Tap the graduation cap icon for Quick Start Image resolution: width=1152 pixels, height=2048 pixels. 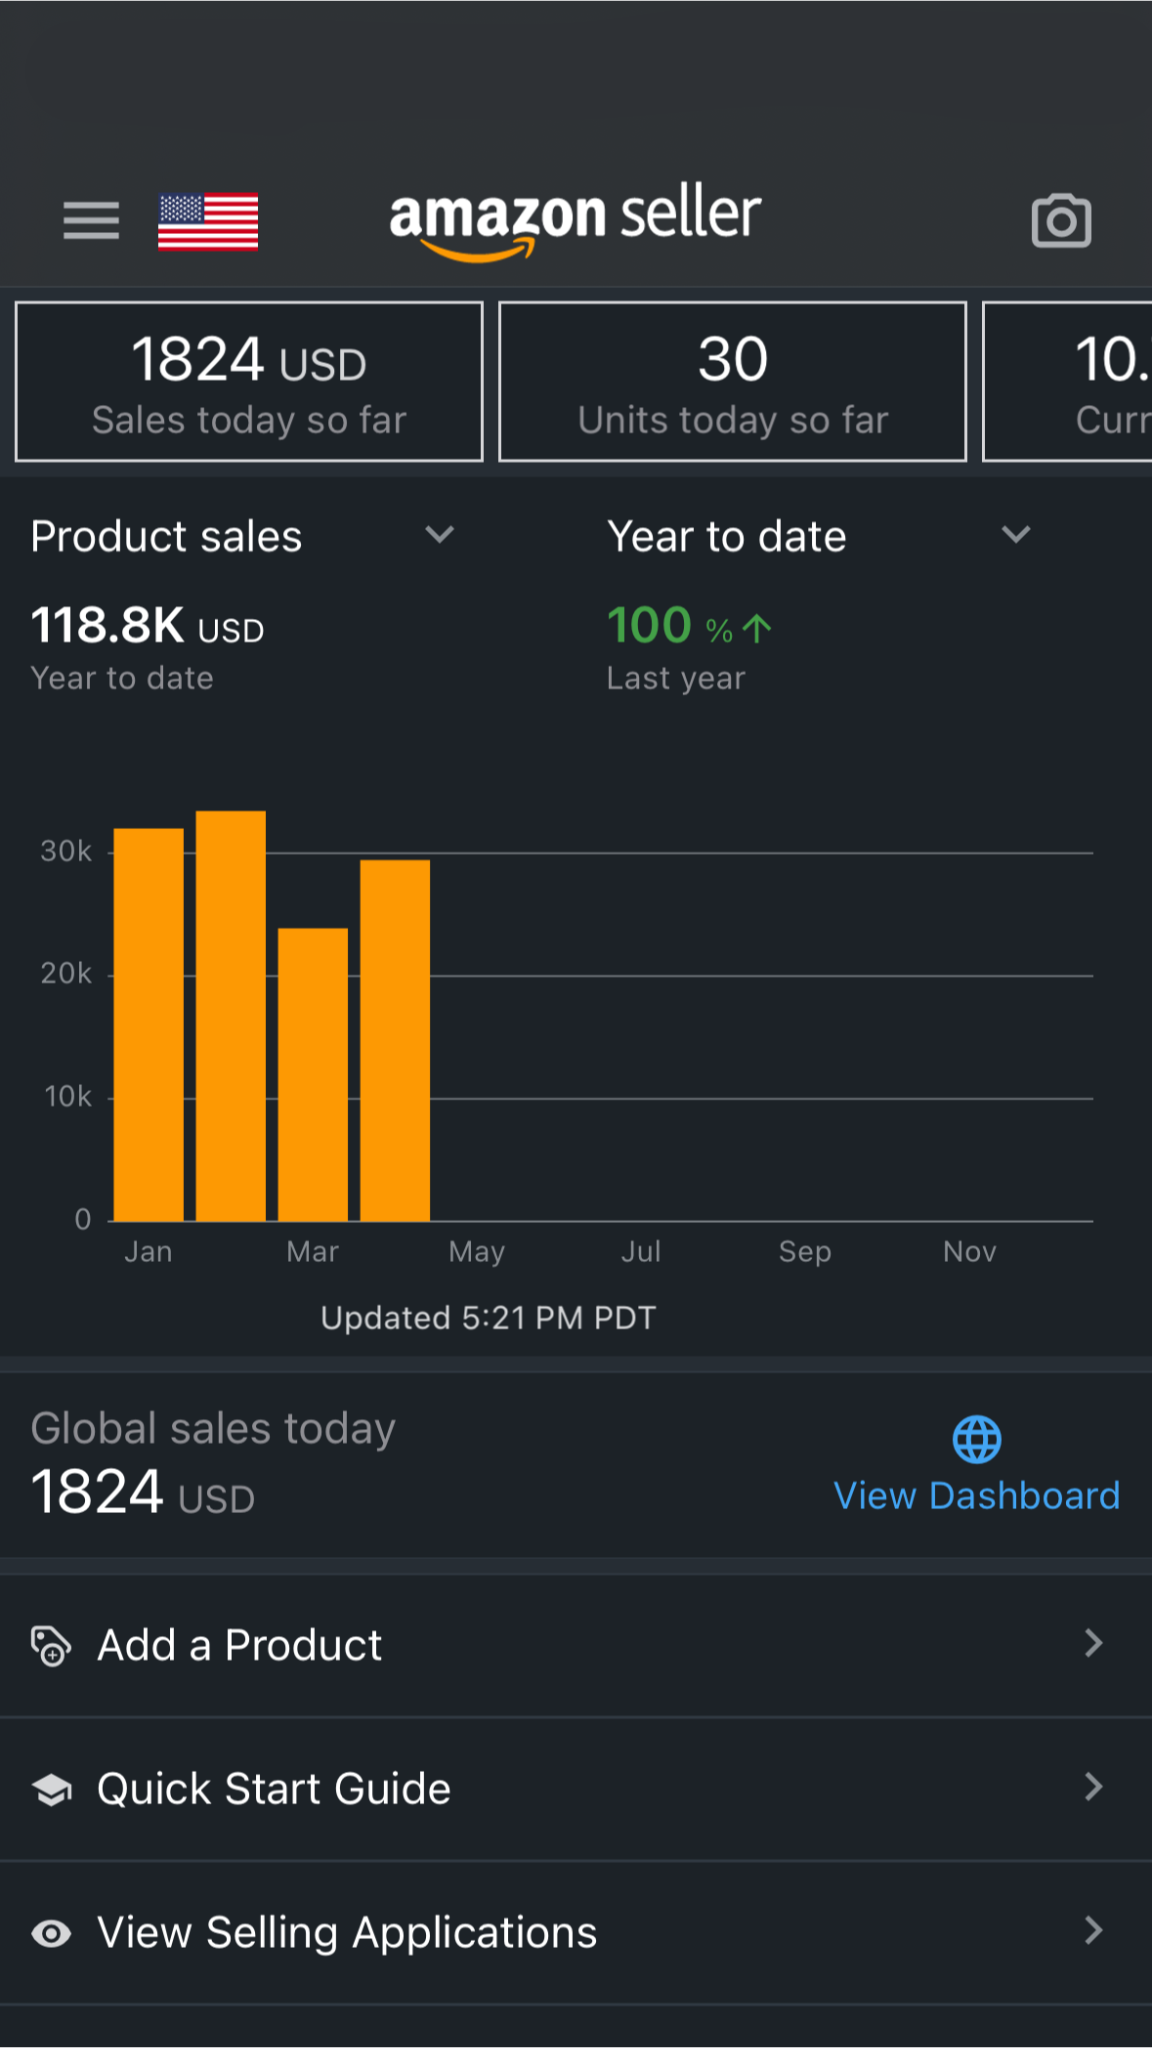point(51,1789)
